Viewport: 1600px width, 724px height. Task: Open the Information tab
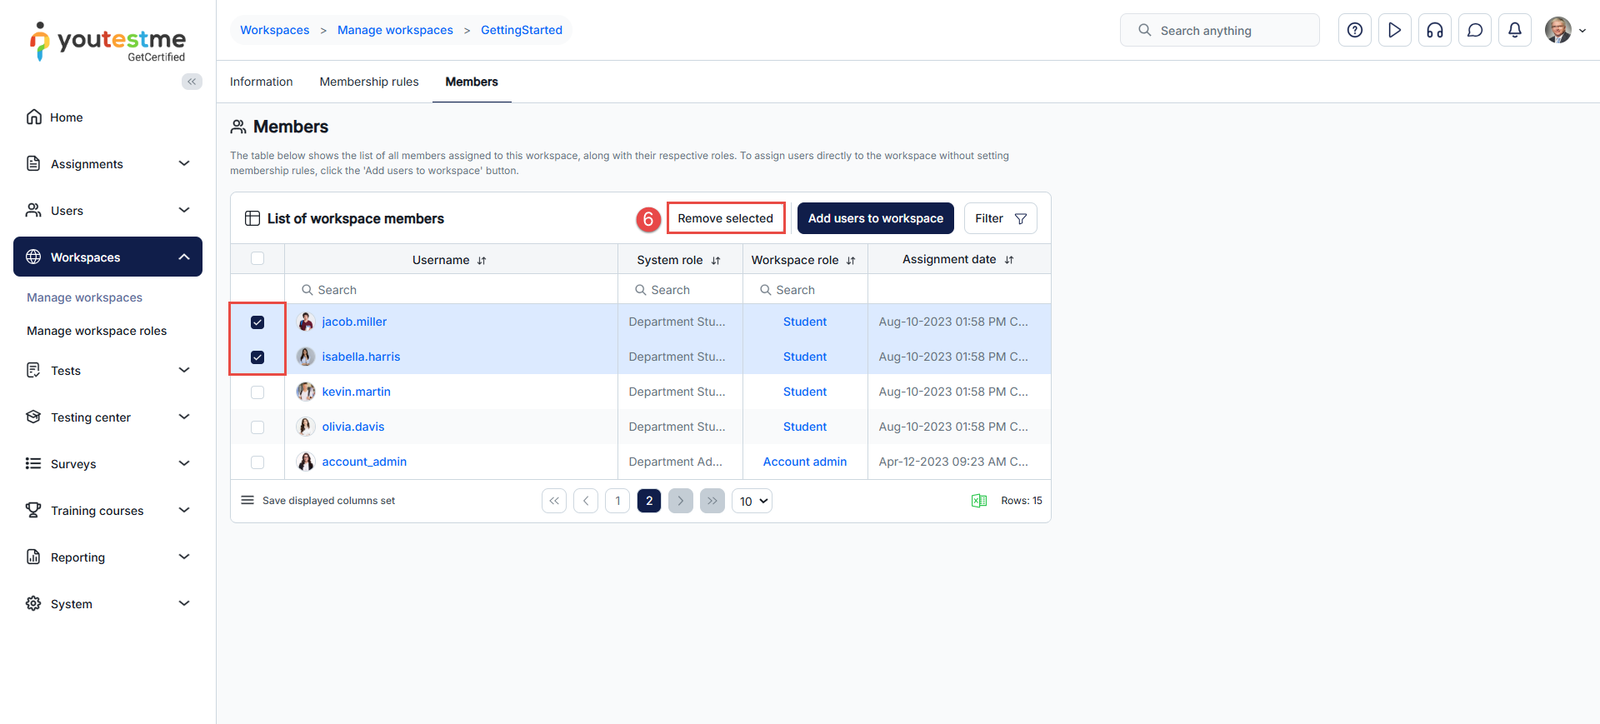[x=261, y=82]
